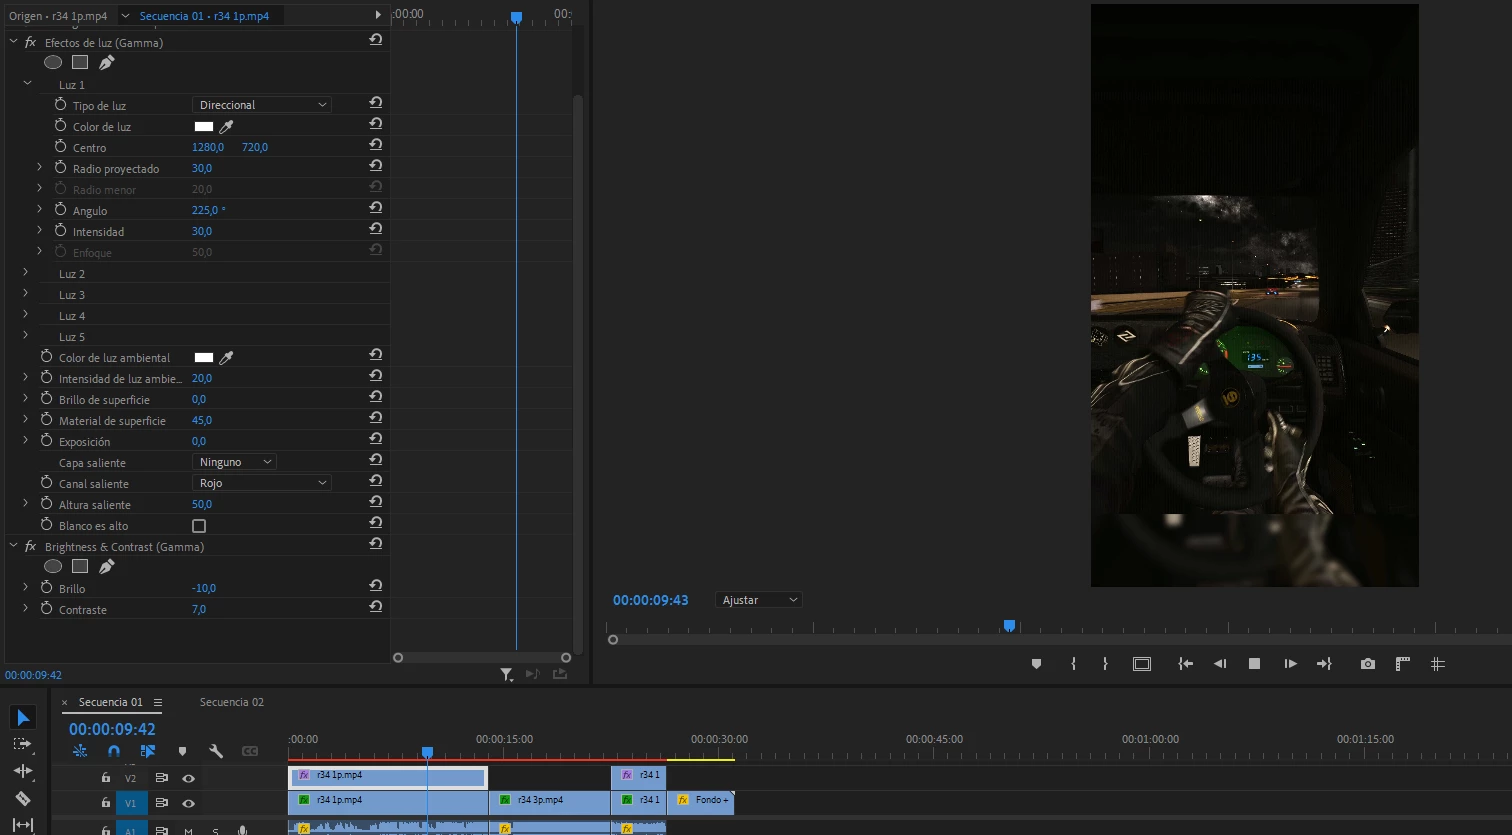Viewport: 1512px width, 835px height.
Task: Open Ajustar zoom level dropdown
Action: click(759, 600)
